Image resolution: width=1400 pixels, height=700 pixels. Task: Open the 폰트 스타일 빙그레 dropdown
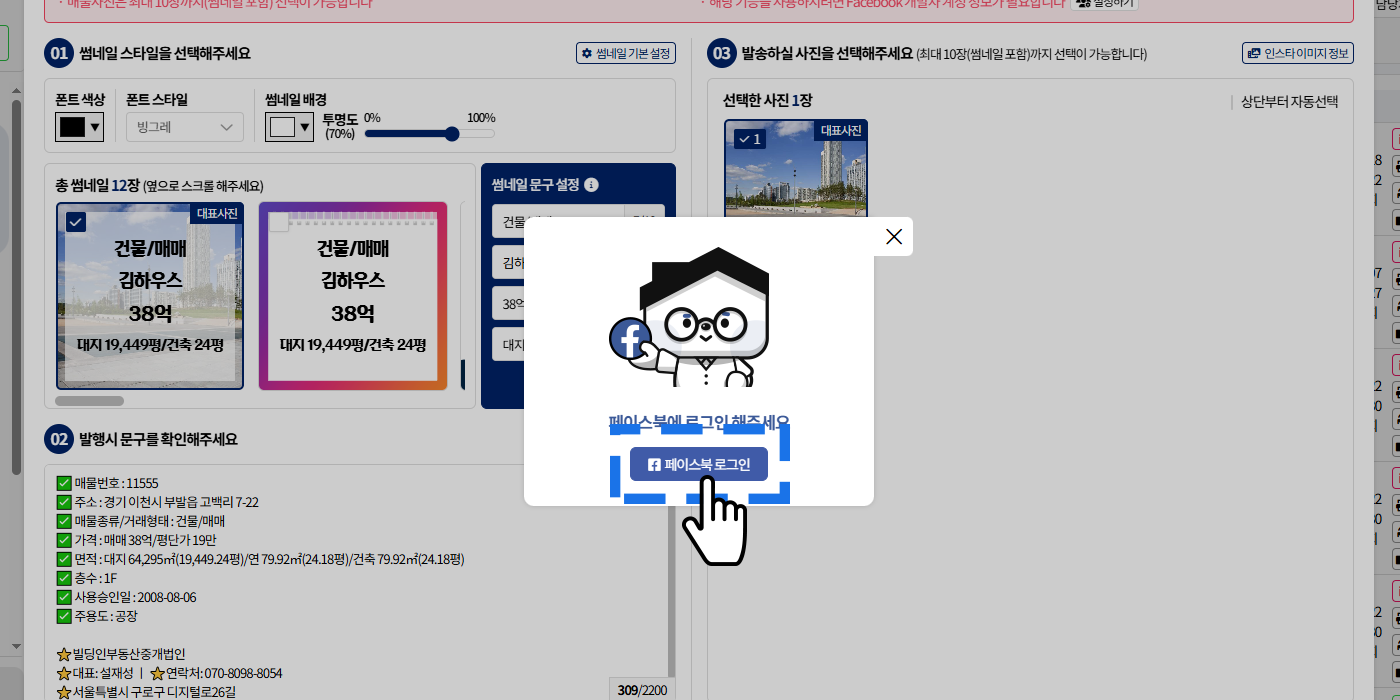coord(185,127)
